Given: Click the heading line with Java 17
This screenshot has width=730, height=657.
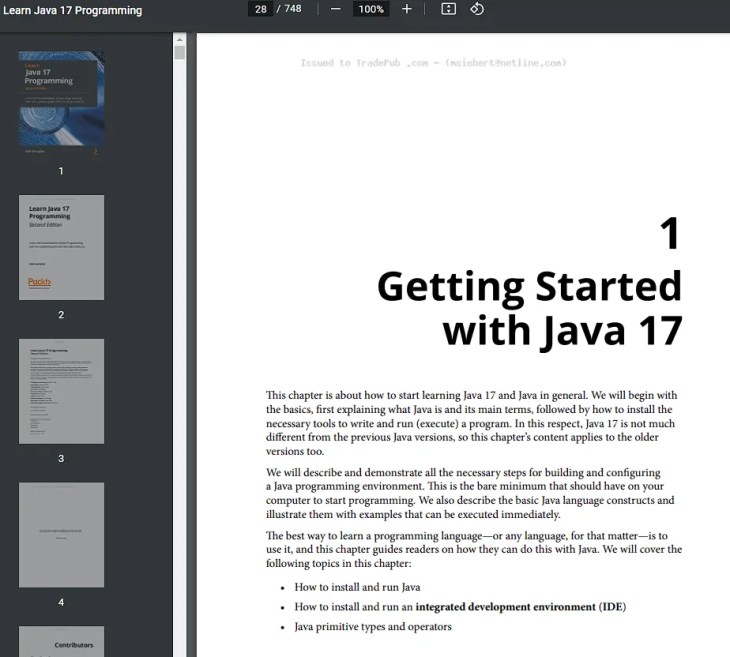Looking at the screenshot, I should [562, 331].
